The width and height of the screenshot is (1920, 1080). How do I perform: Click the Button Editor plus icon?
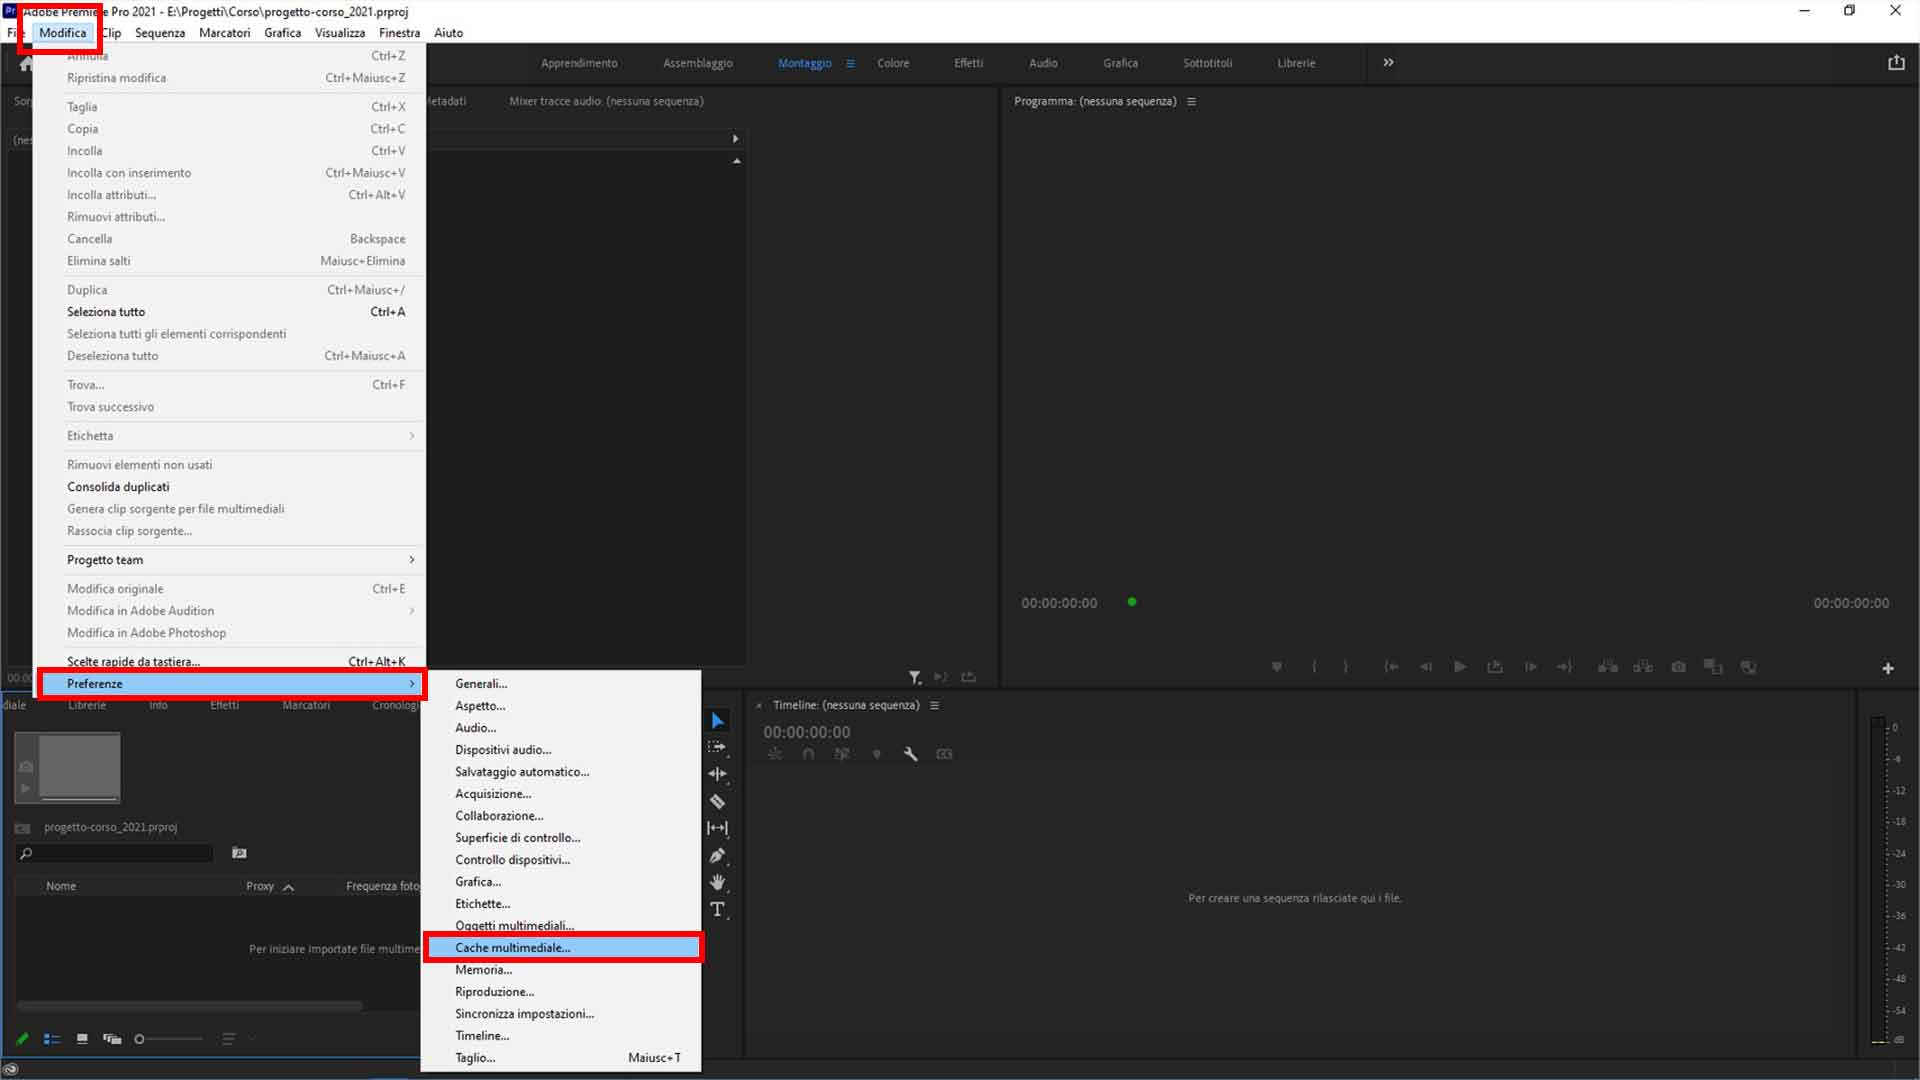pos(1888,667)
